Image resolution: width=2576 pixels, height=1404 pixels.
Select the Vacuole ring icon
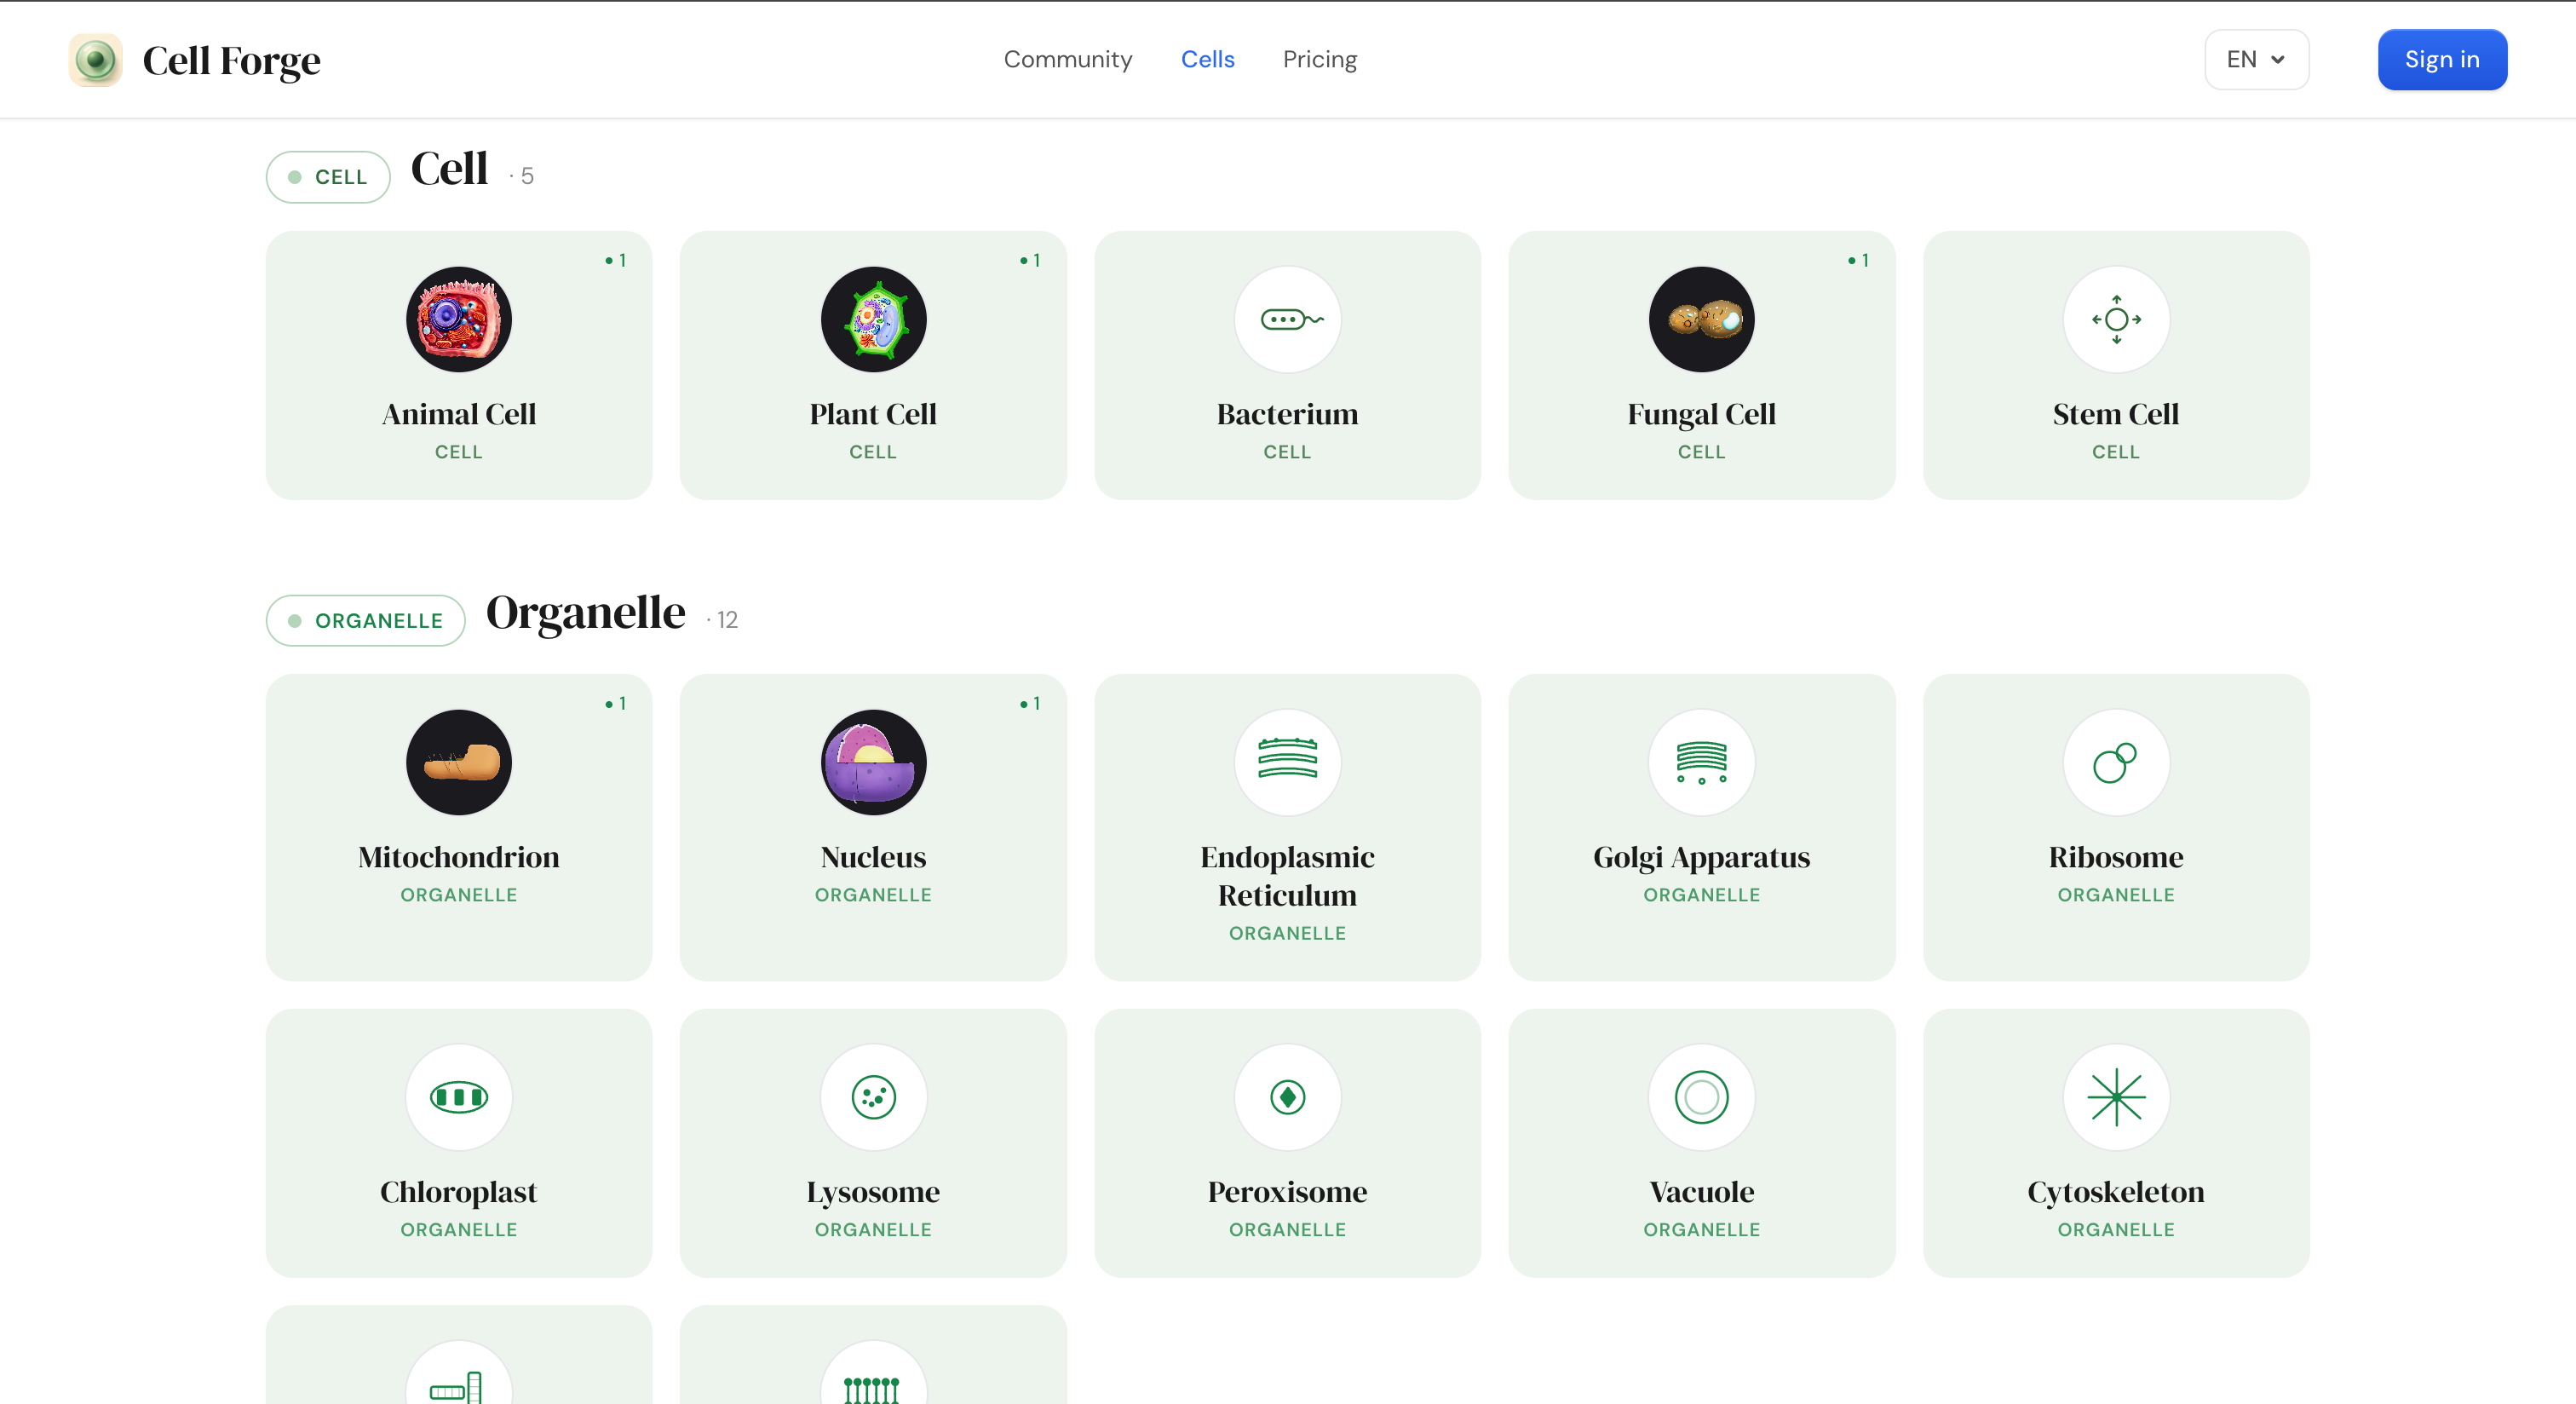pos(1701,1098)
